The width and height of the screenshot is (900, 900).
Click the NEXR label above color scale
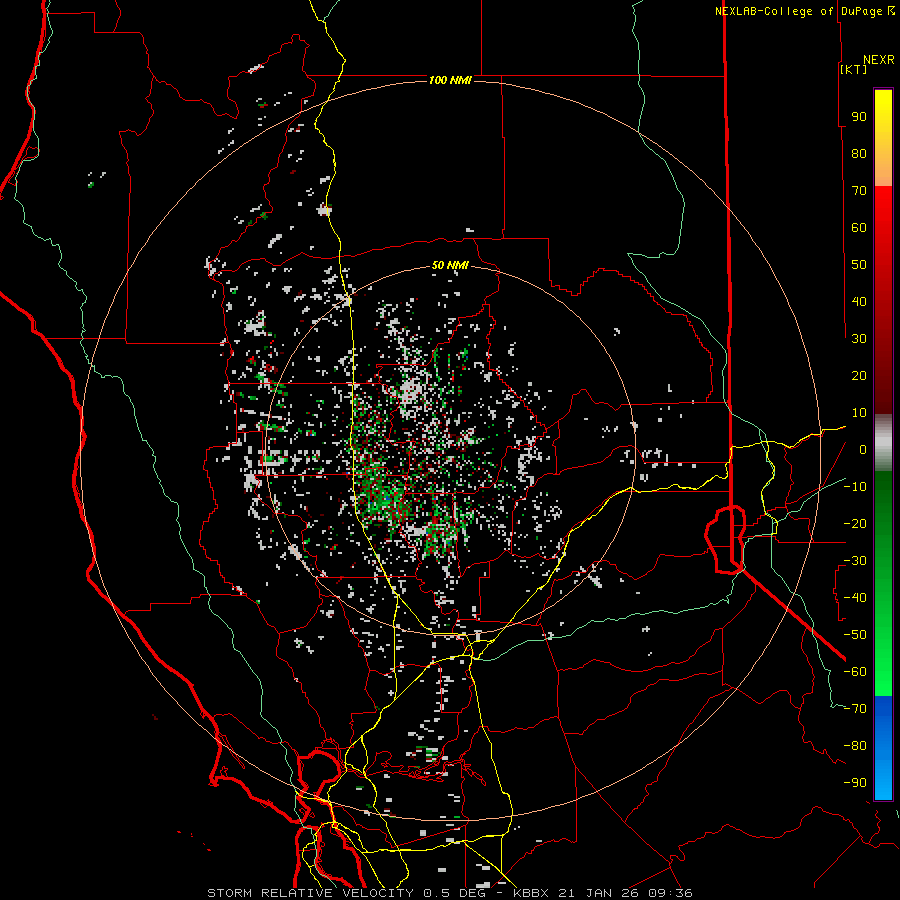(x=878, y=60)
